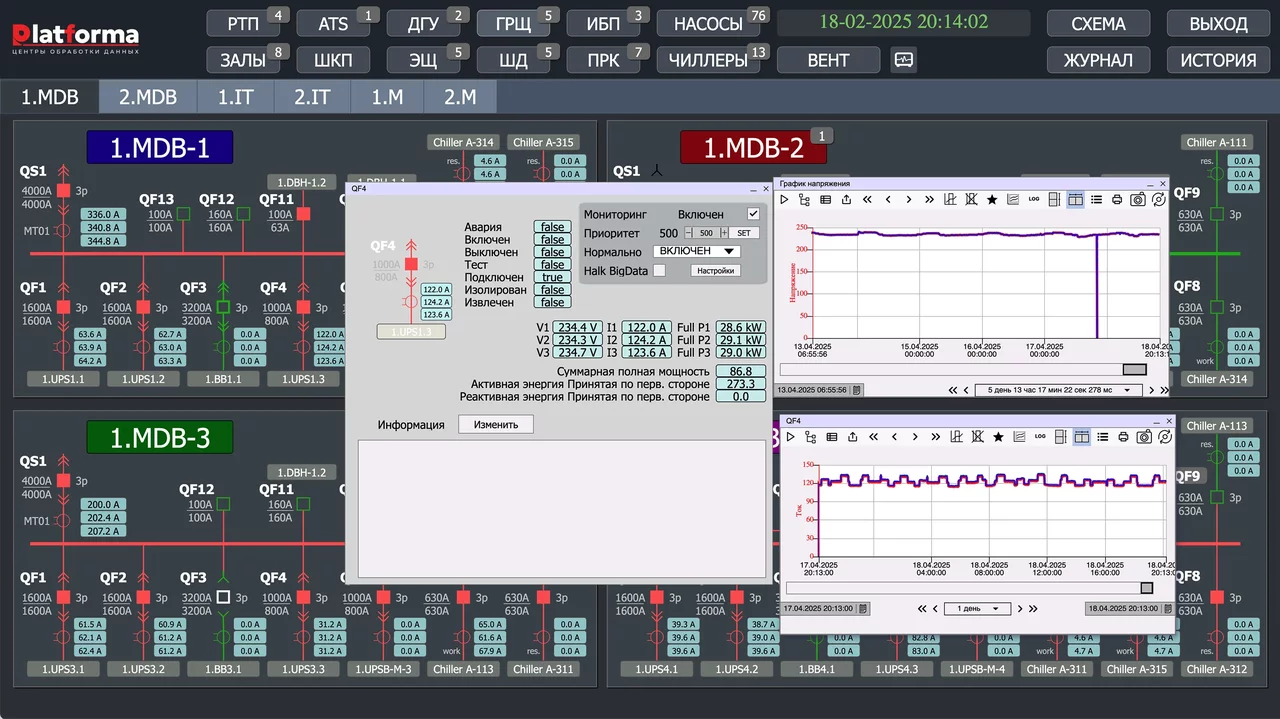This screenshot has height=719, width=1280.
Task: Toggle the QF13 breaker square in 1.MDB-1
Action: [x=184, y=214]
